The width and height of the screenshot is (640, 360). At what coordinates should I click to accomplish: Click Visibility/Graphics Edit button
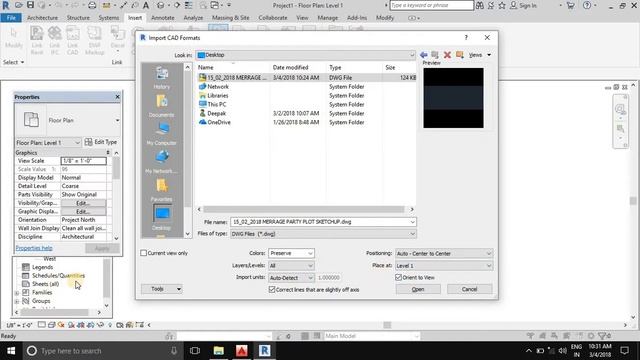point(83,203)
